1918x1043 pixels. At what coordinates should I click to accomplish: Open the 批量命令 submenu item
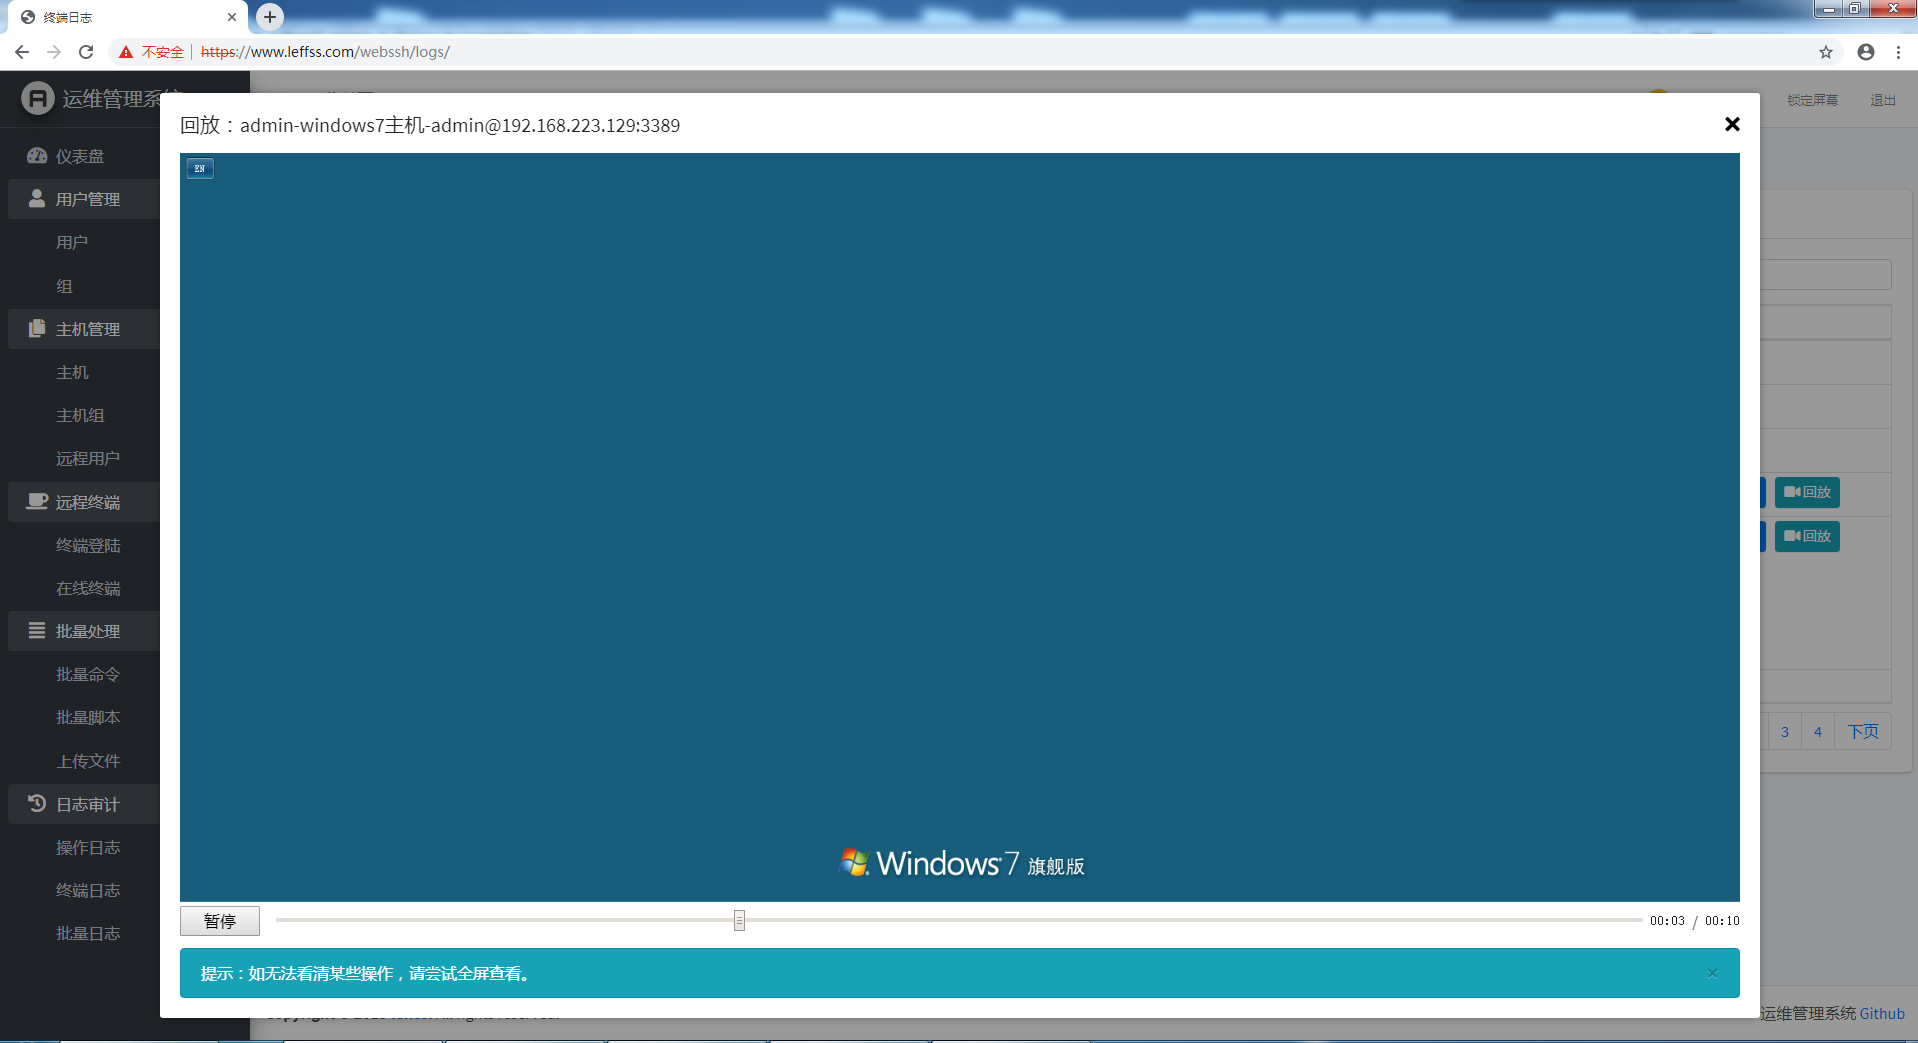88,674
